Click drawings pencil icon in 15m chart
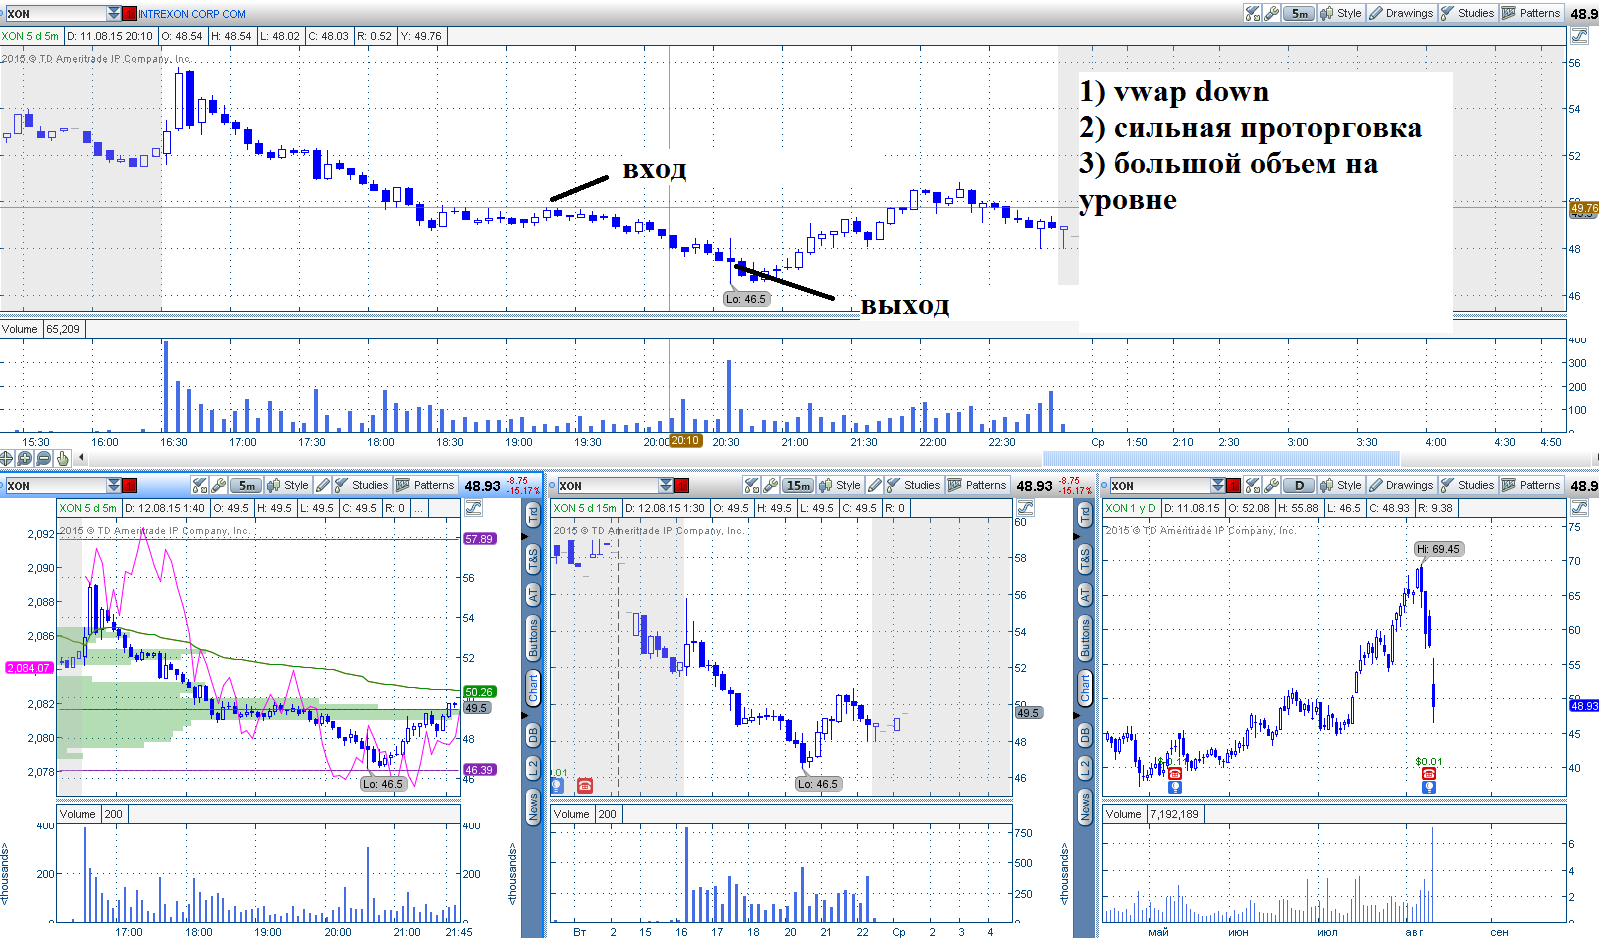This screenshot has width=1599, height=938. coord(874,485)
